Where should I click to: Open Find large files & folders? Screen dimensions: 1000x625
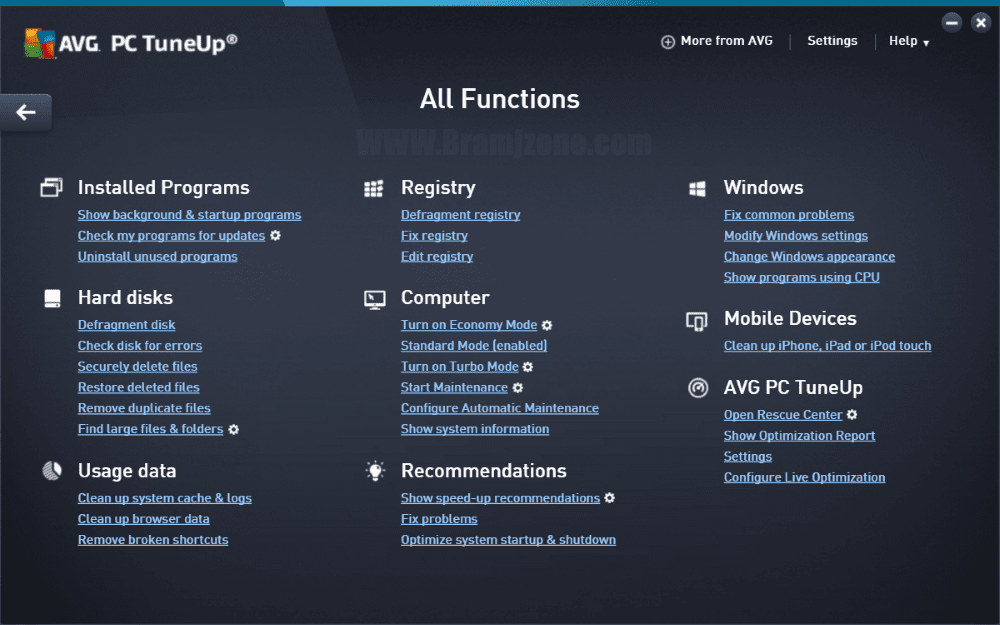pyautogui.click(x=151, y=429)
